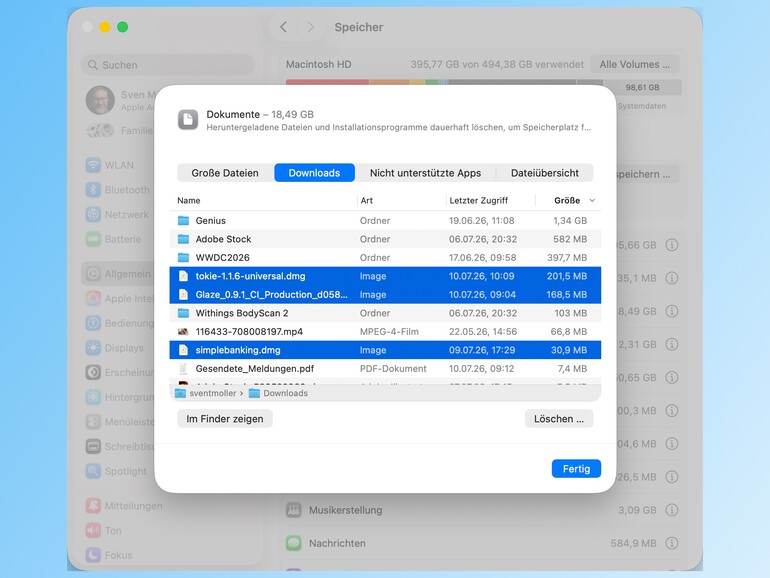The image size is (770, 578).
Task: Confirm with the Fertig button
Action: (x=576, y=469)
